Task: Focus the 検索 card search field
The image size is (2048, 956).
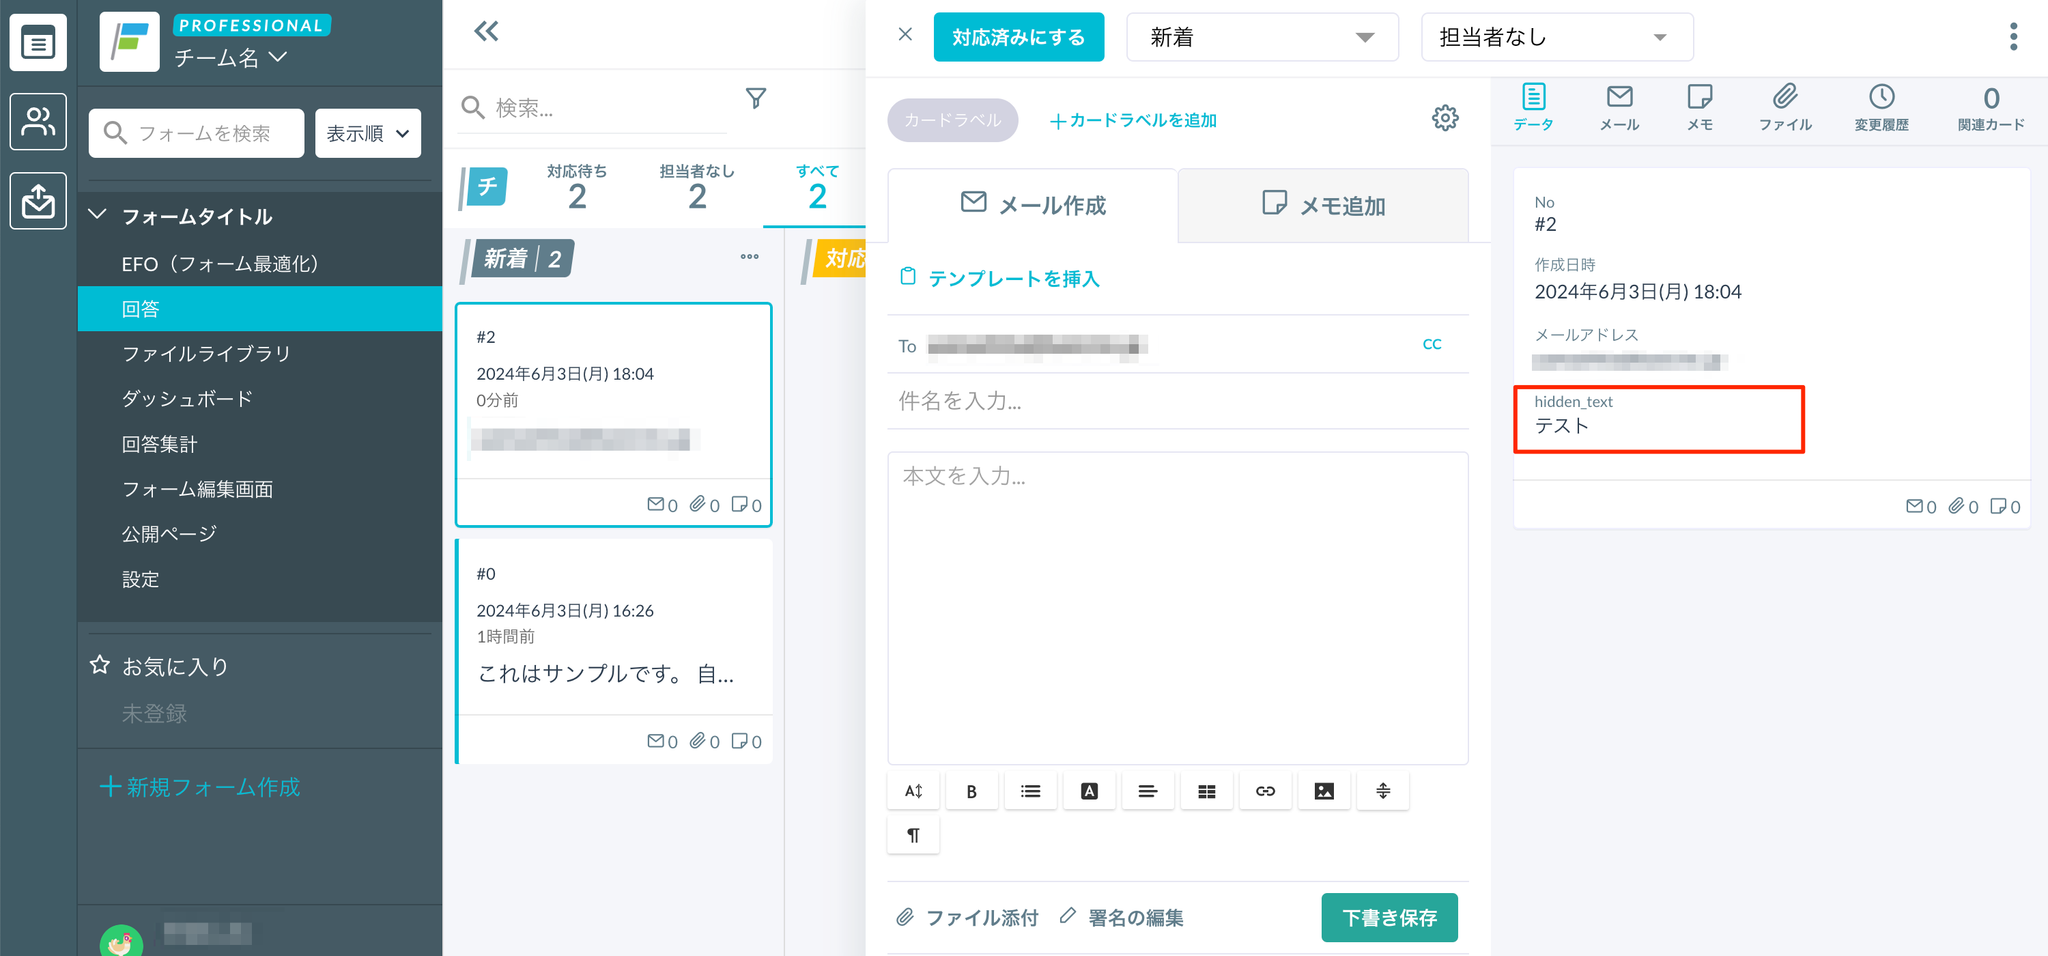Action: pyautogui.click(x=593, y=107)
